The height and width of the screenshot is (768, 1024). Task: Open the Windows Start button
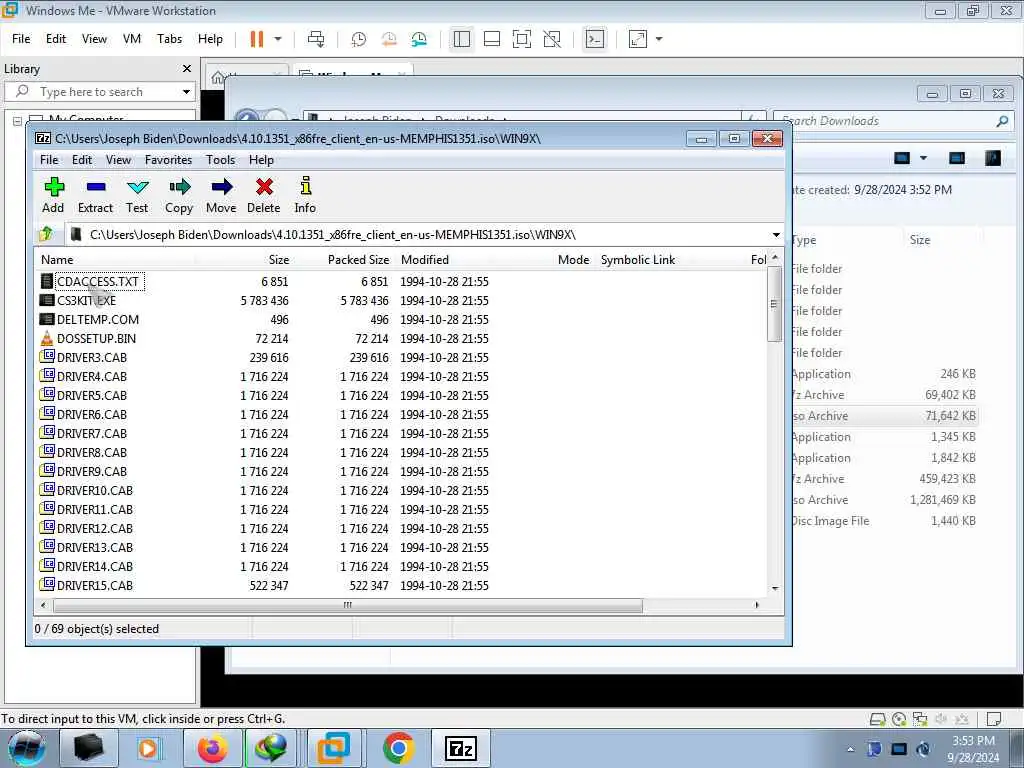(26, 748)
